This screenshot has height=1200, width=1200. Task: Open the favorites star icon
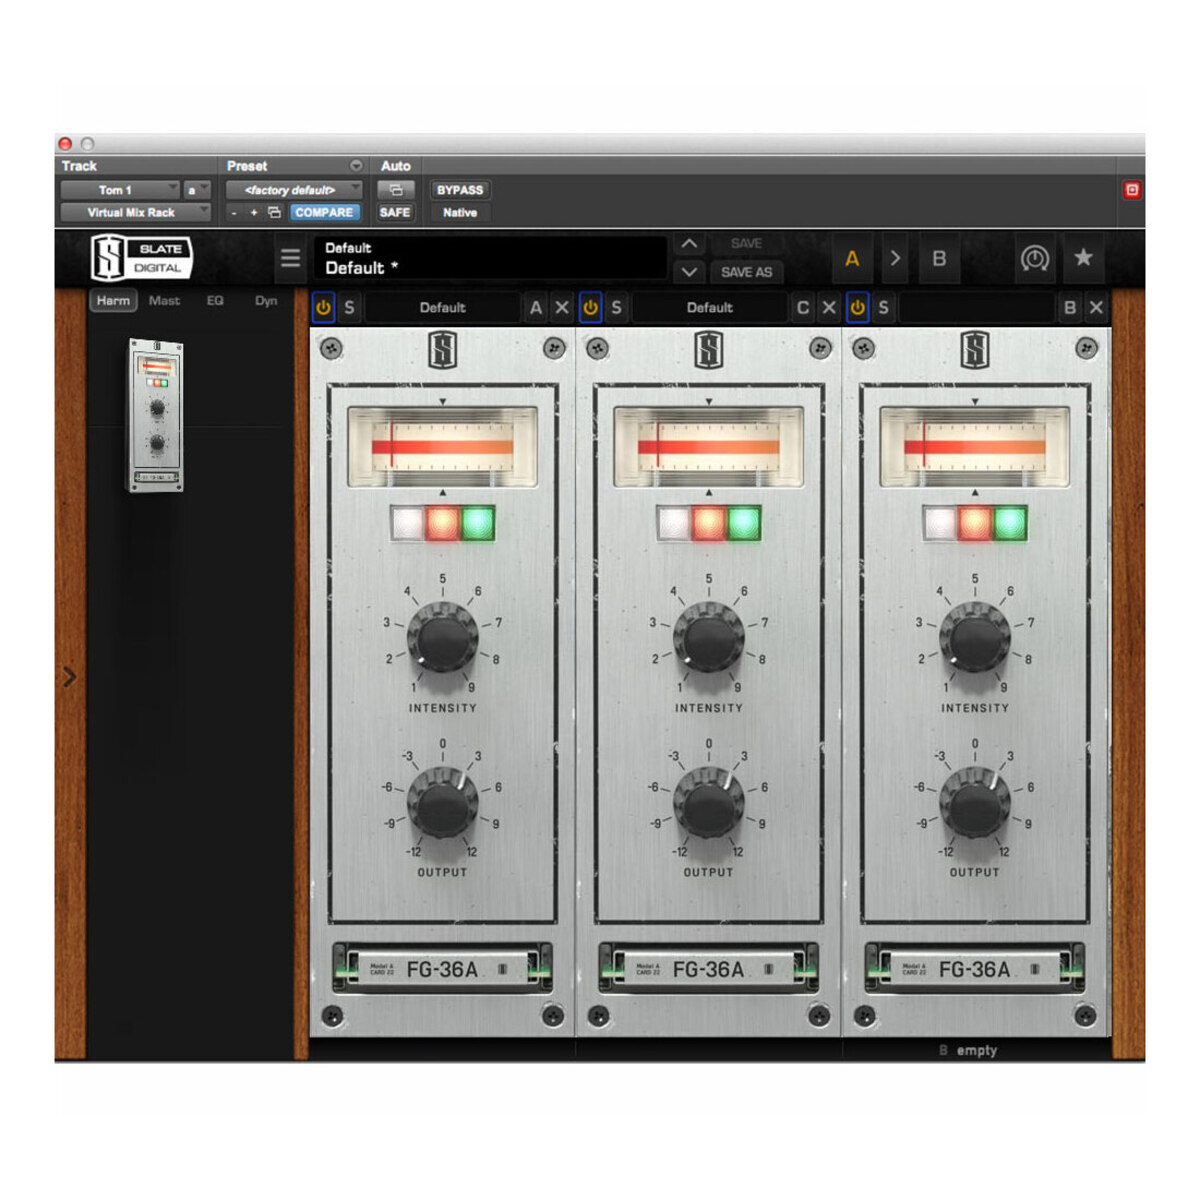[x=1083, y=258]
